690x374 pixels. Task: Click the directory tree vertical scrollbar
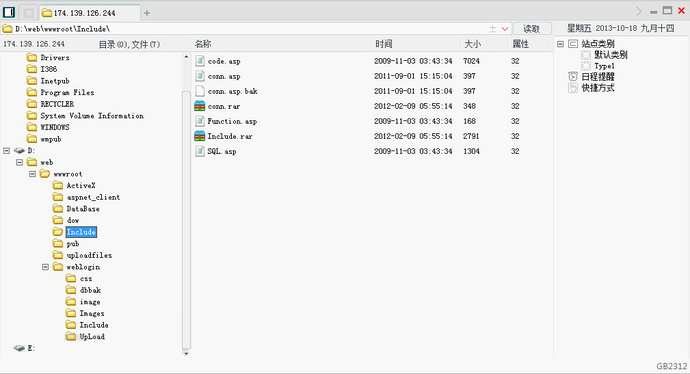[186, 220]
